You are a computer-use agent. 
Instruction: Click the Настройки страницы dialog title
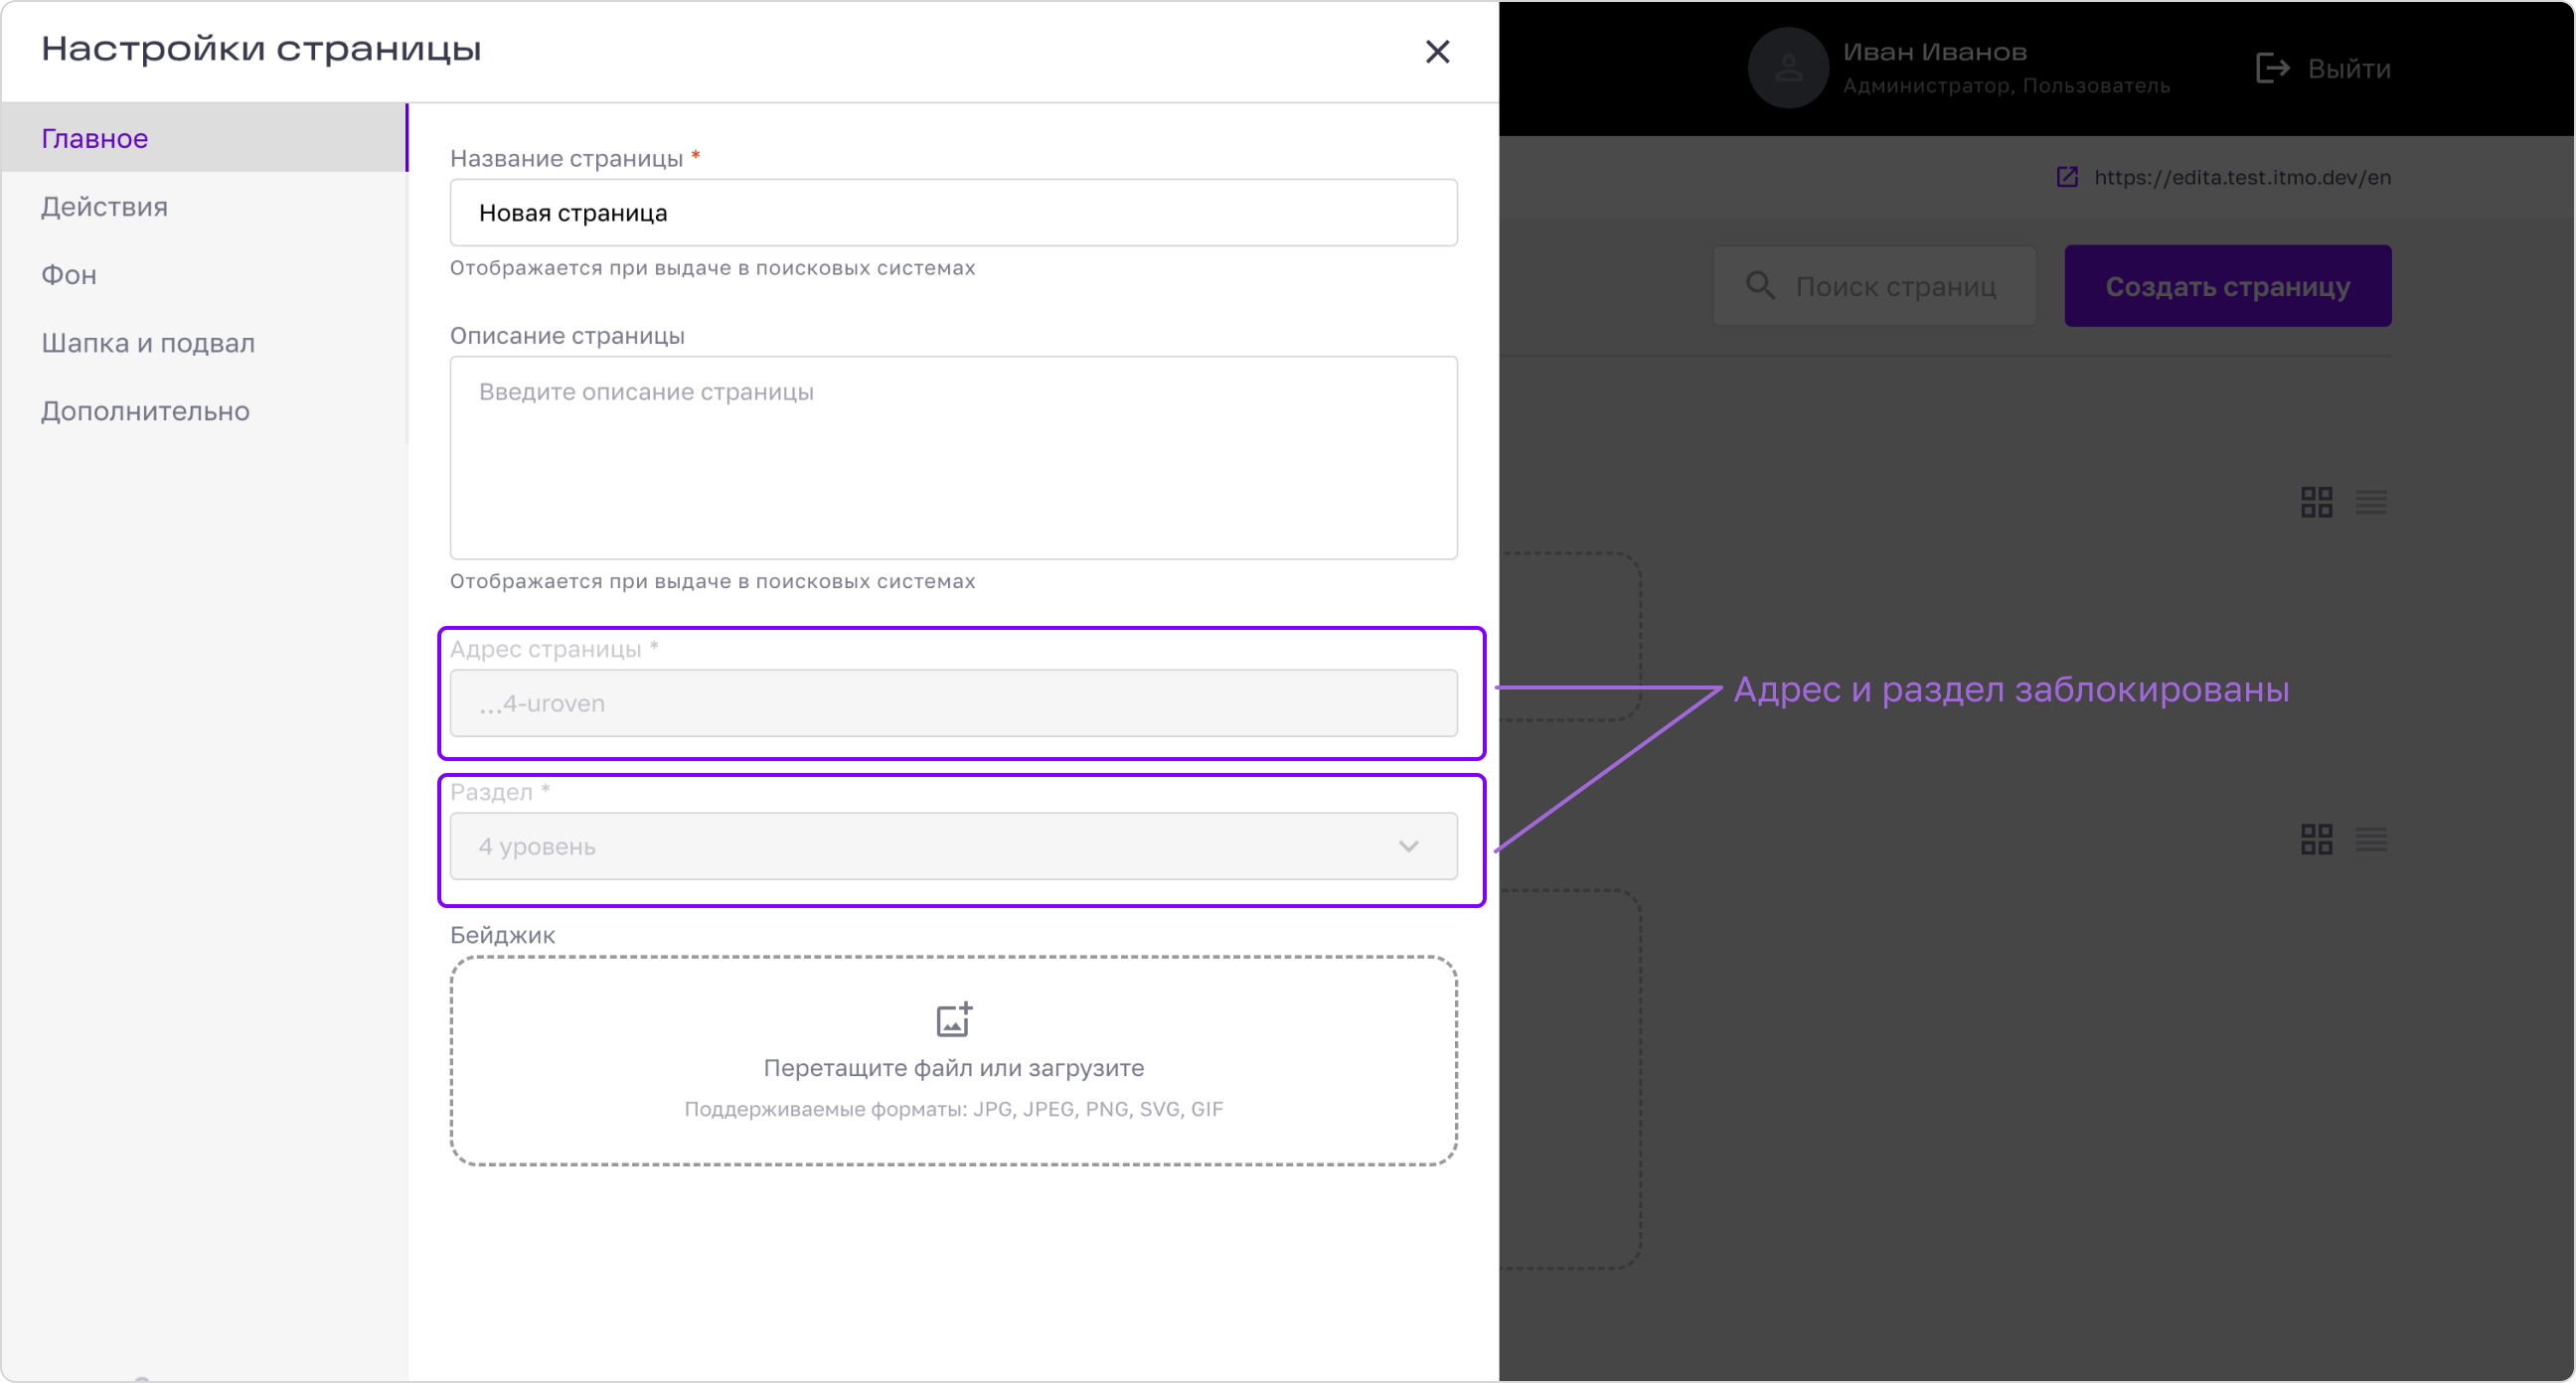pos(261,49)
